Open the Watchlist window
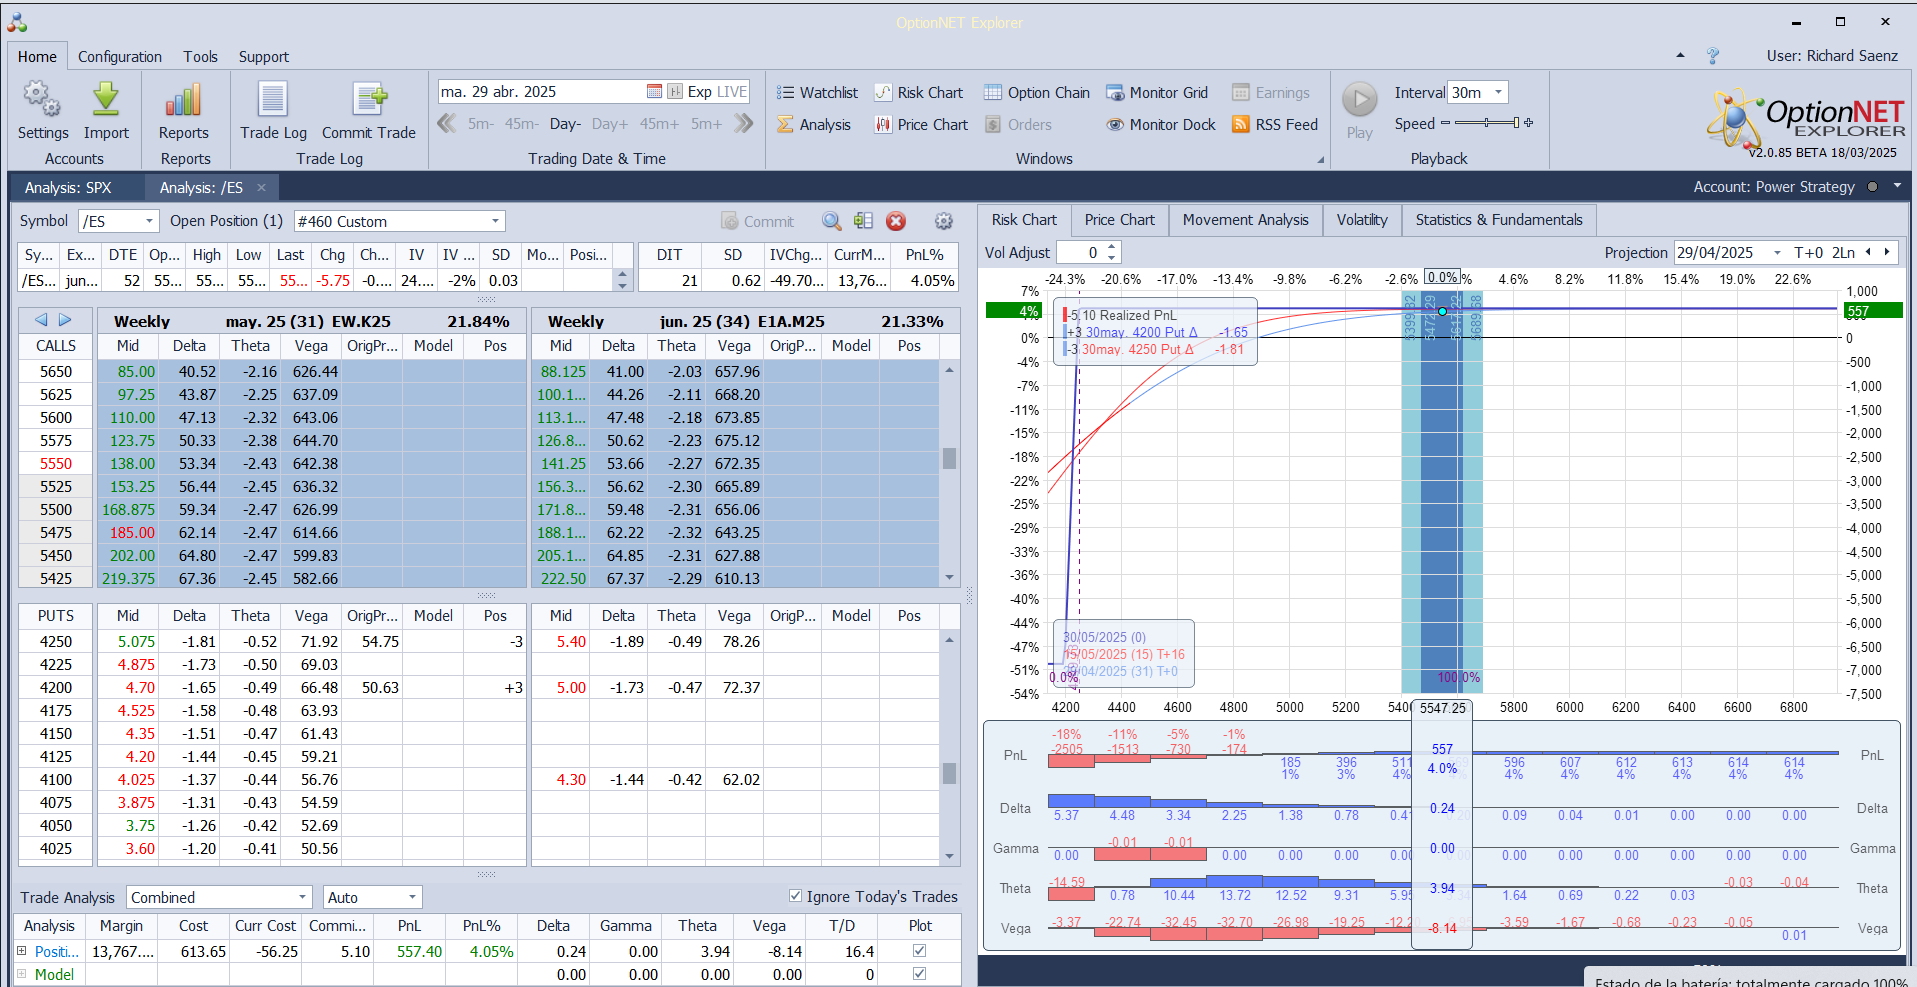This screenshot has height=987, width=1917. coord(817,92)
